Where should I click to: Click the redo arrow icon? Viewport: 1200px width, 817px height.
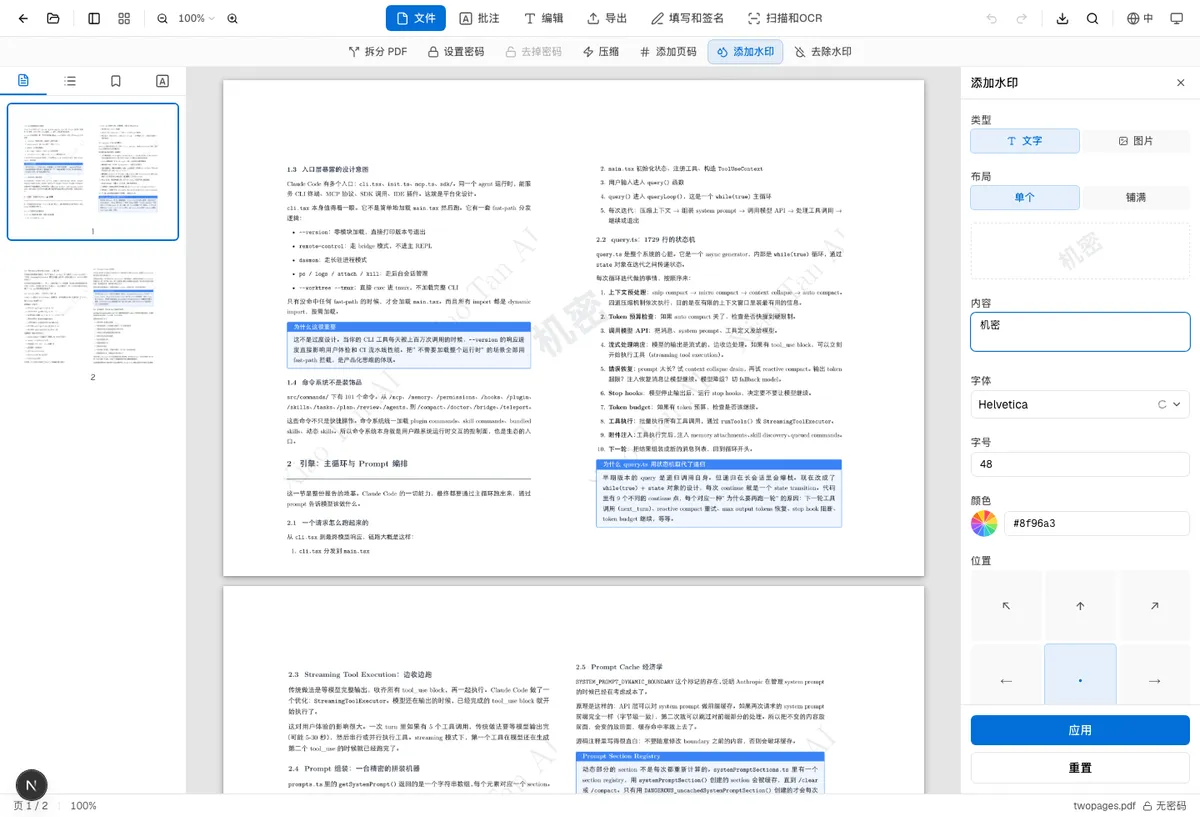coord(1022,18)
